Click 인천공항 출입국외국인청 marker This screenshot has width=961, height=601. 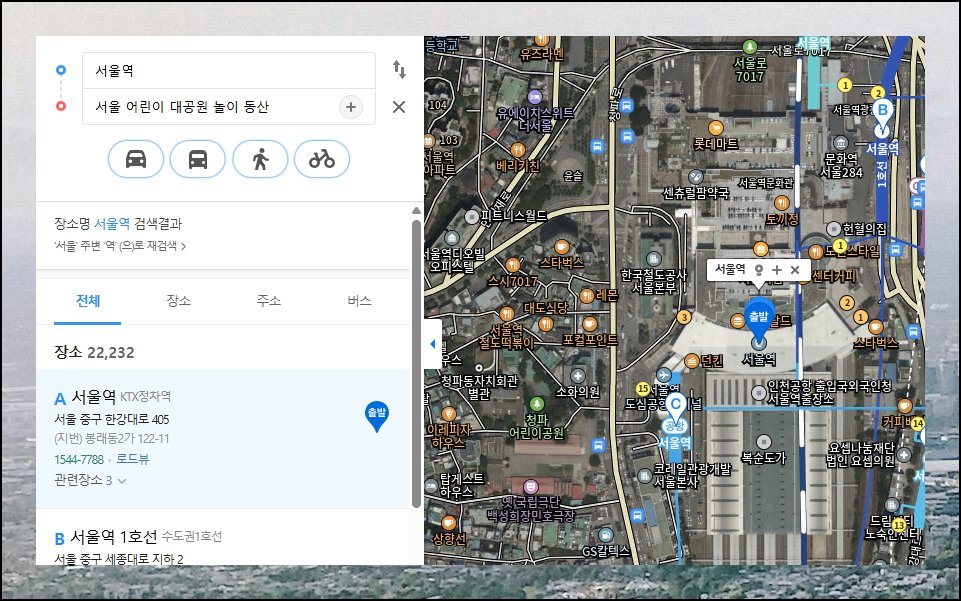click(759, 393)
